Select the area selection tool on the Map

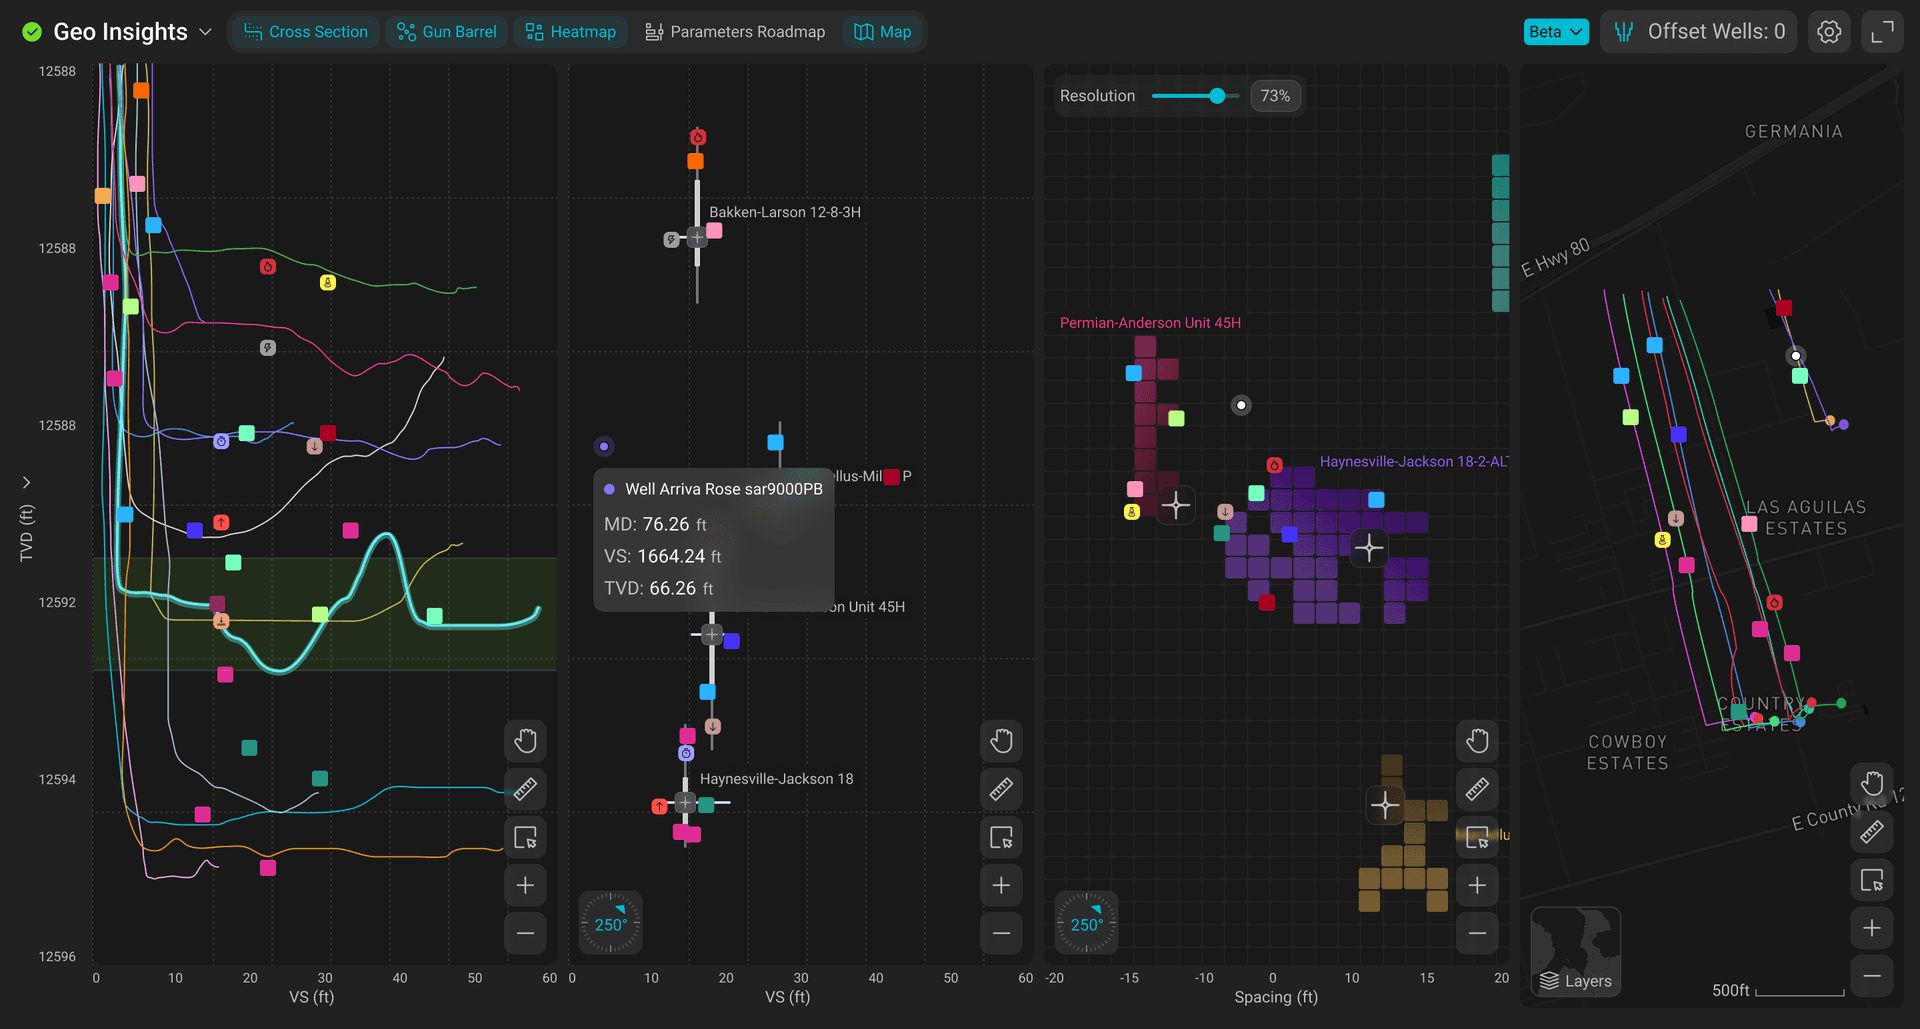click(x=1872, y=880)
